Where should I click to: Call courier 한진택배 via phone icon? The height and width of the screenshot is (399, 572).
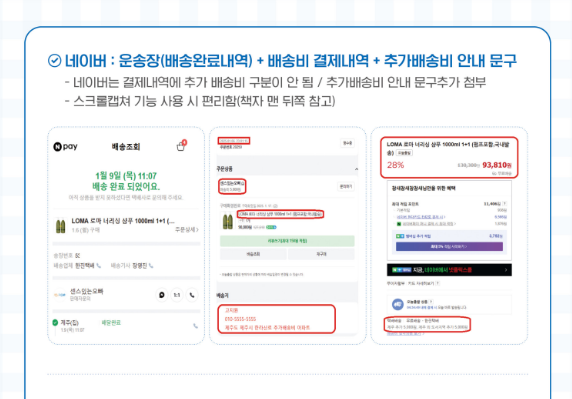click(x=98, y=266)
